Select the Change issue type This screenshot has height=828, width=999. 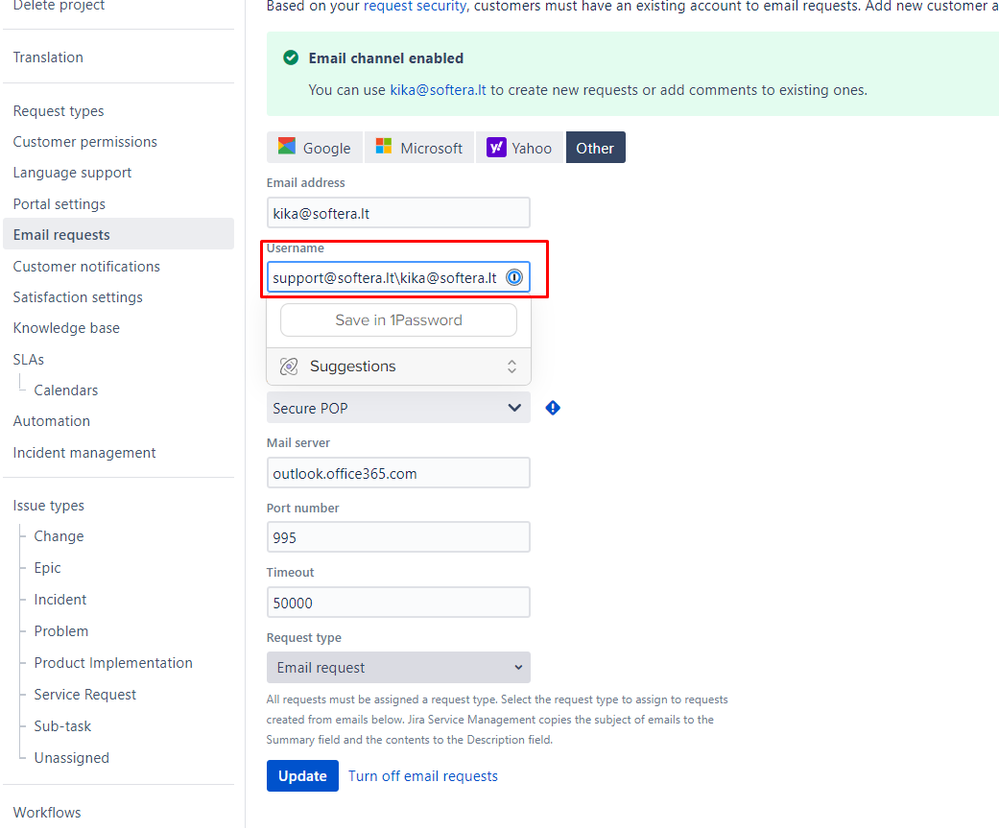[x=59, y=536]
